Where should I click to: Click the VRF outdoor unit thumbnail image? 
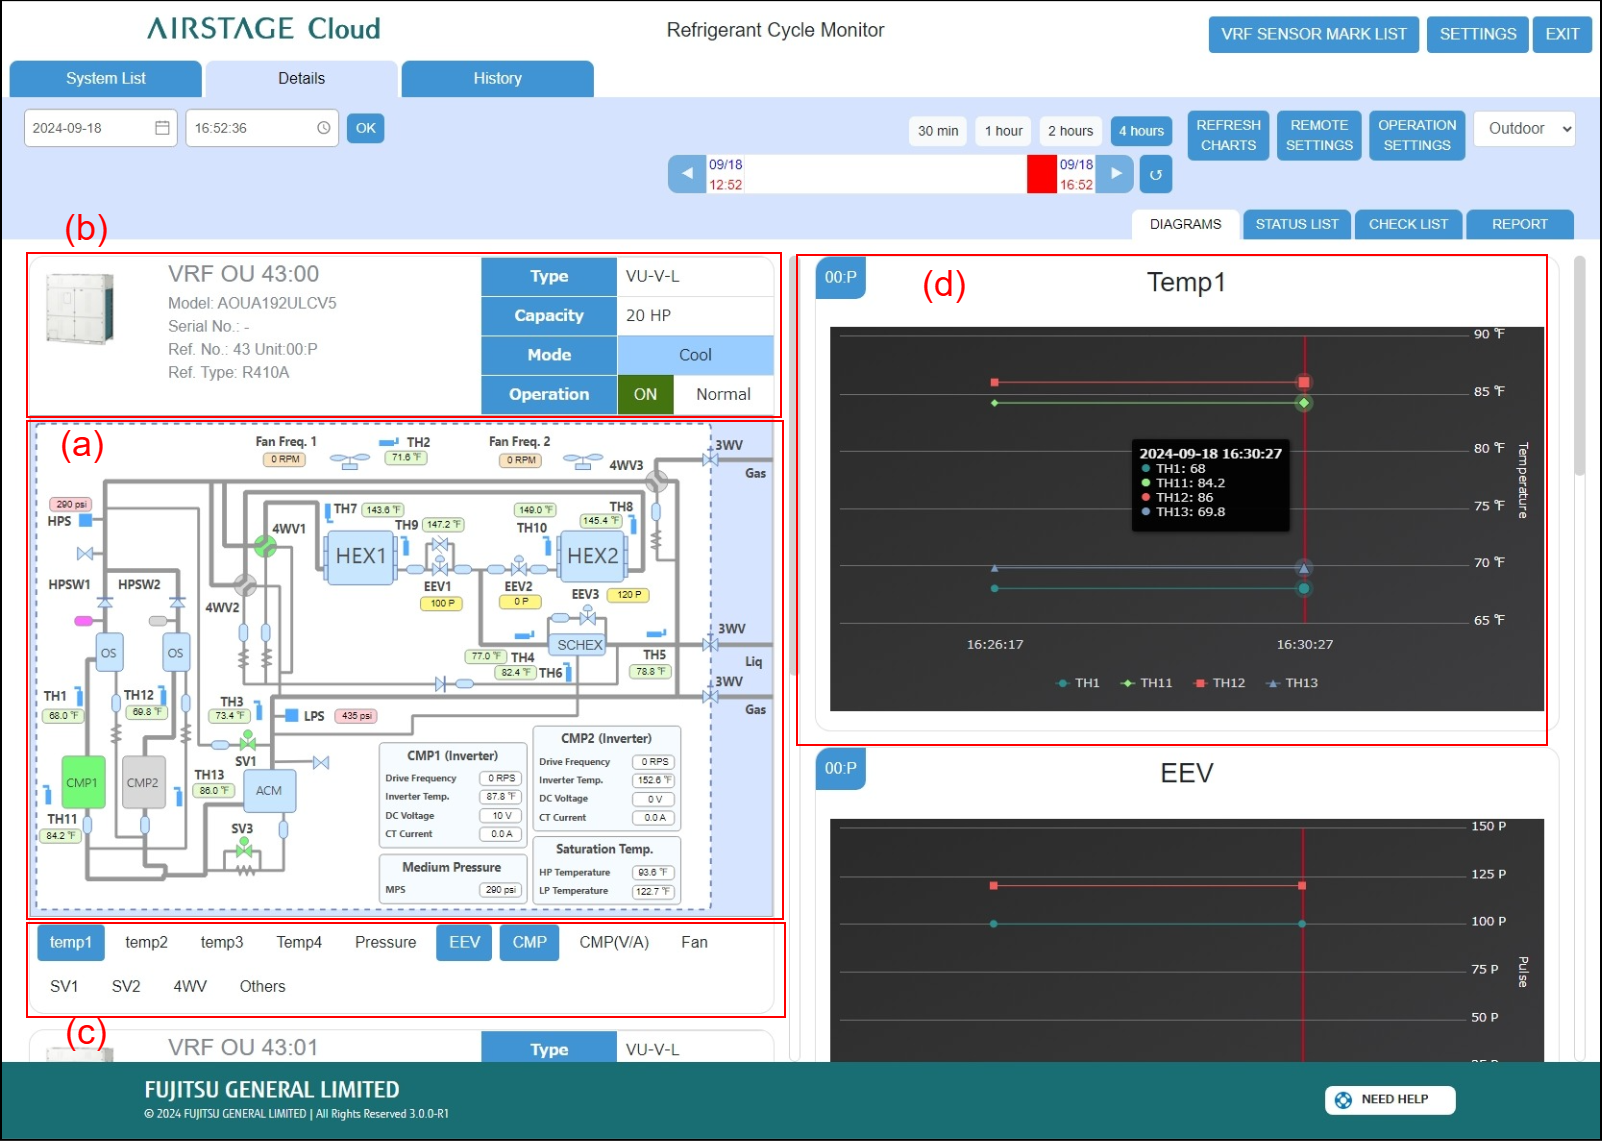tap(80, 309)
